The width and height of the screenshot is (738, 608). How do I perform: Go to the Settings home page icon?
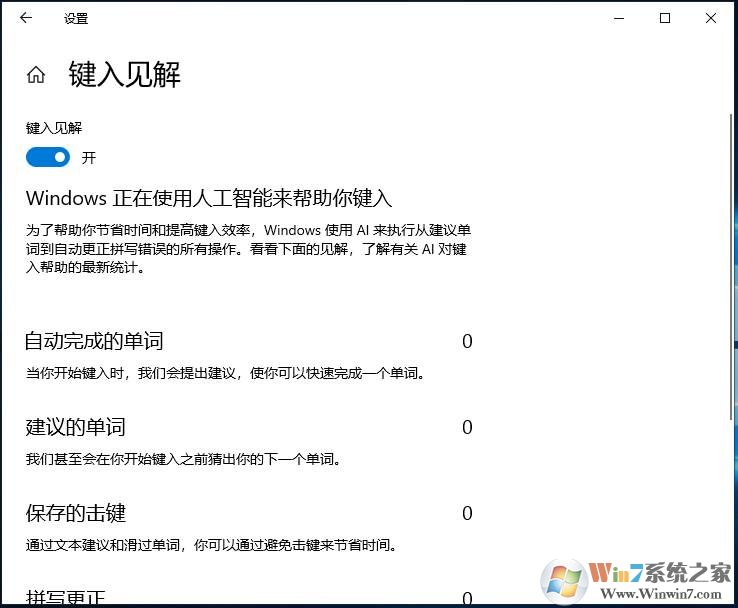tap(36, 75)
